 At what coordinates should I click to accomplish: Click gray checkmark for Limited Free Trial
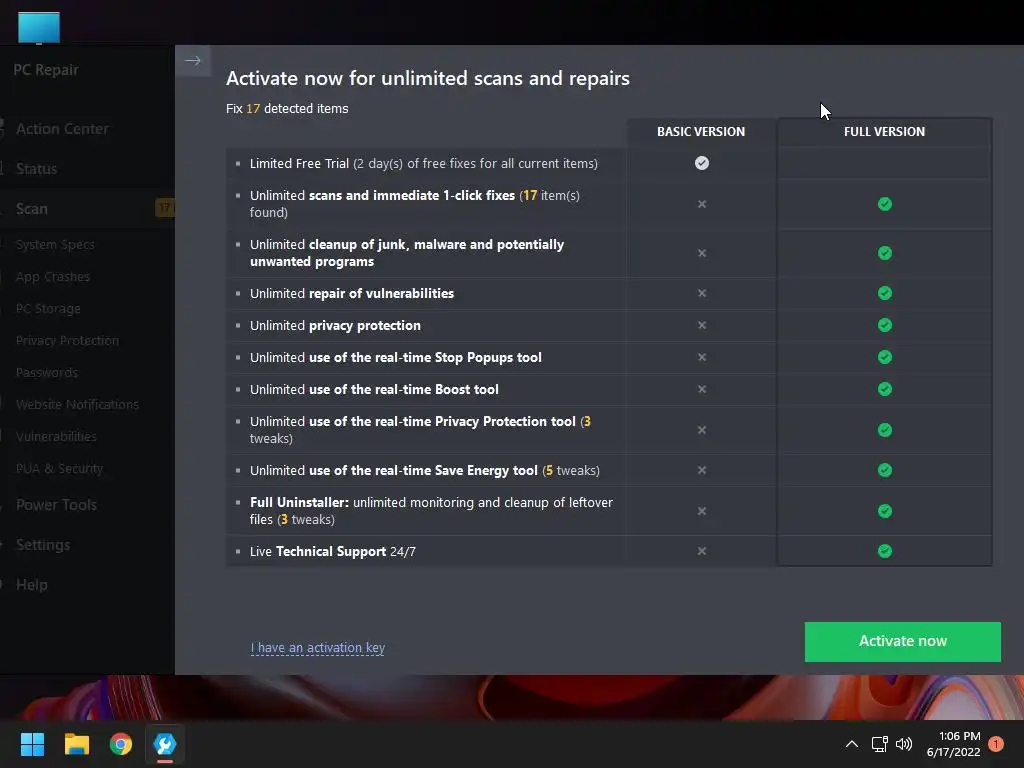[702, 163]
